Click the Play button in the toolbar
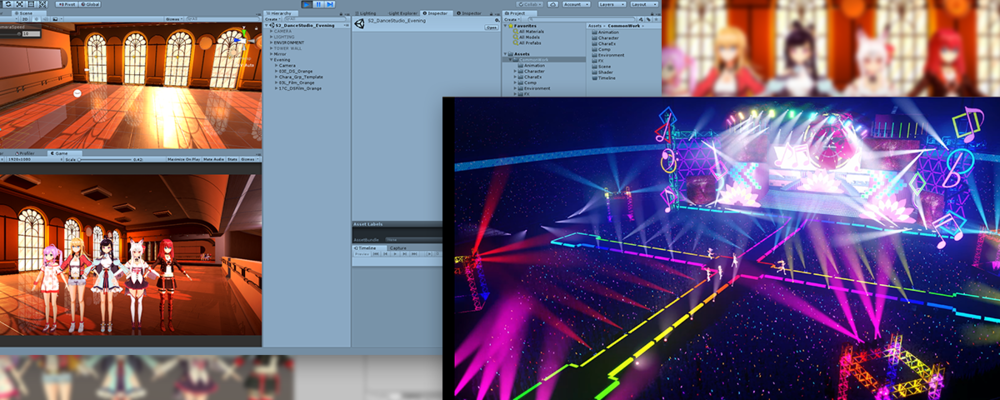The width and height of the screenshot is (1000, 400). point(308,4)
